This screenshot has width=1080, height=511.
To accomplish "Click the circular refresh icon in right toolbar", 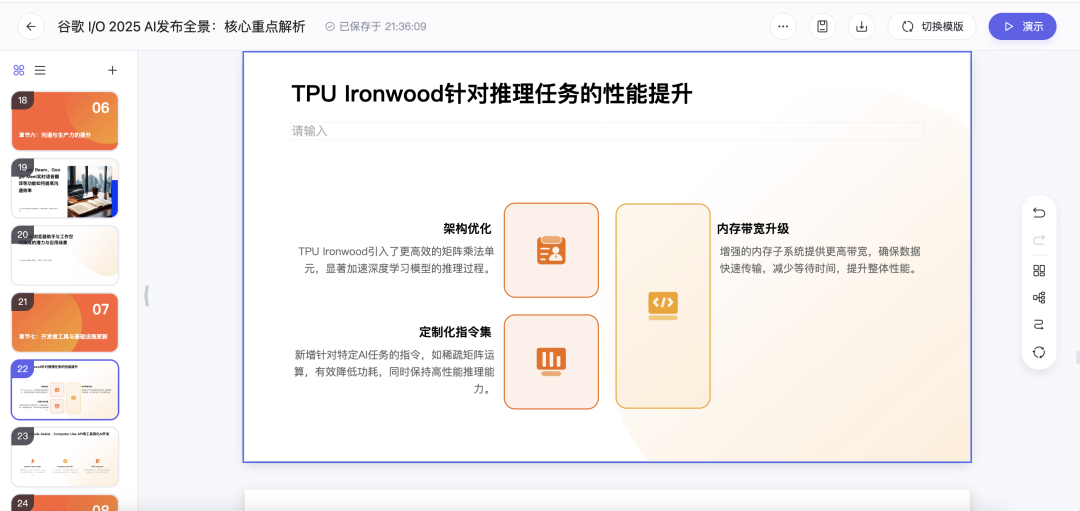I will 1039,353.
